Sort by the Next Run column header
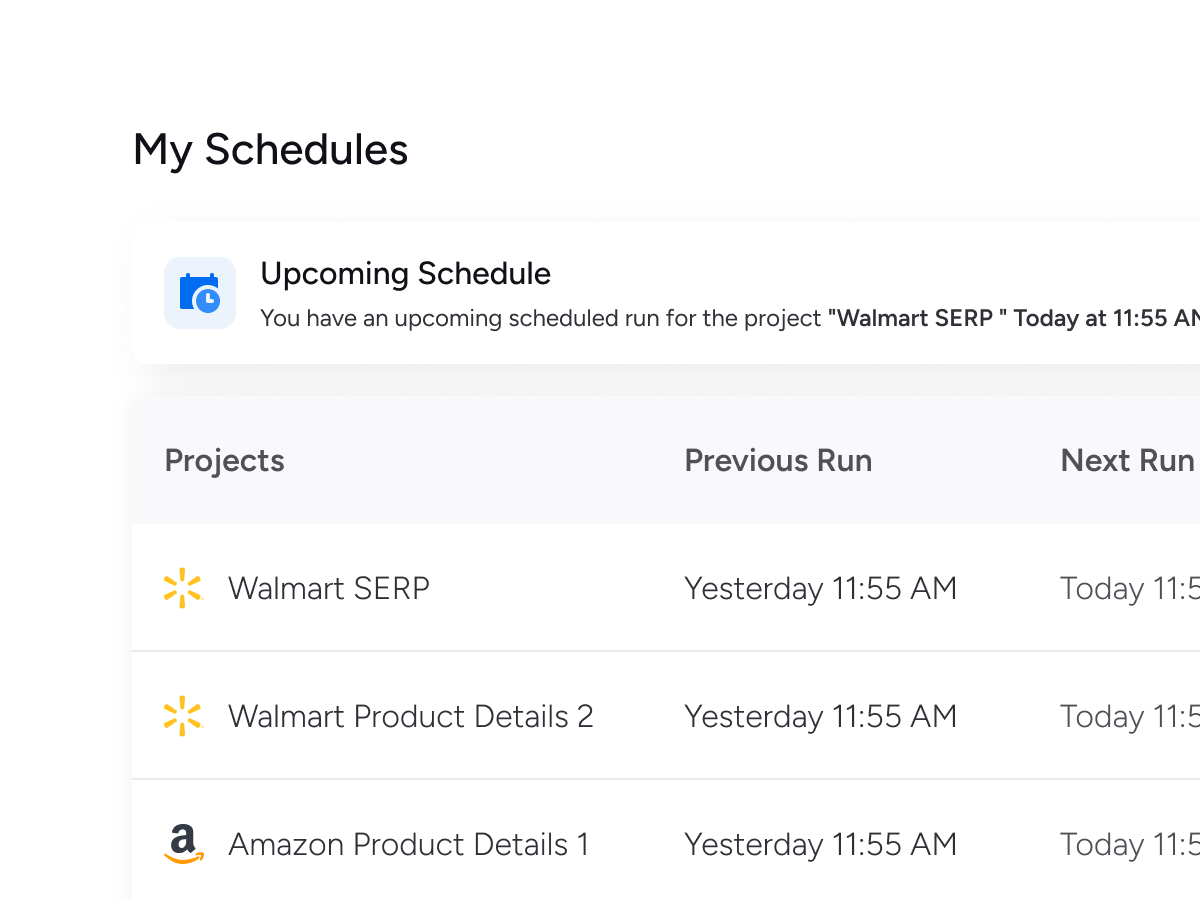1200x900 pixels. click(1128, 460)
